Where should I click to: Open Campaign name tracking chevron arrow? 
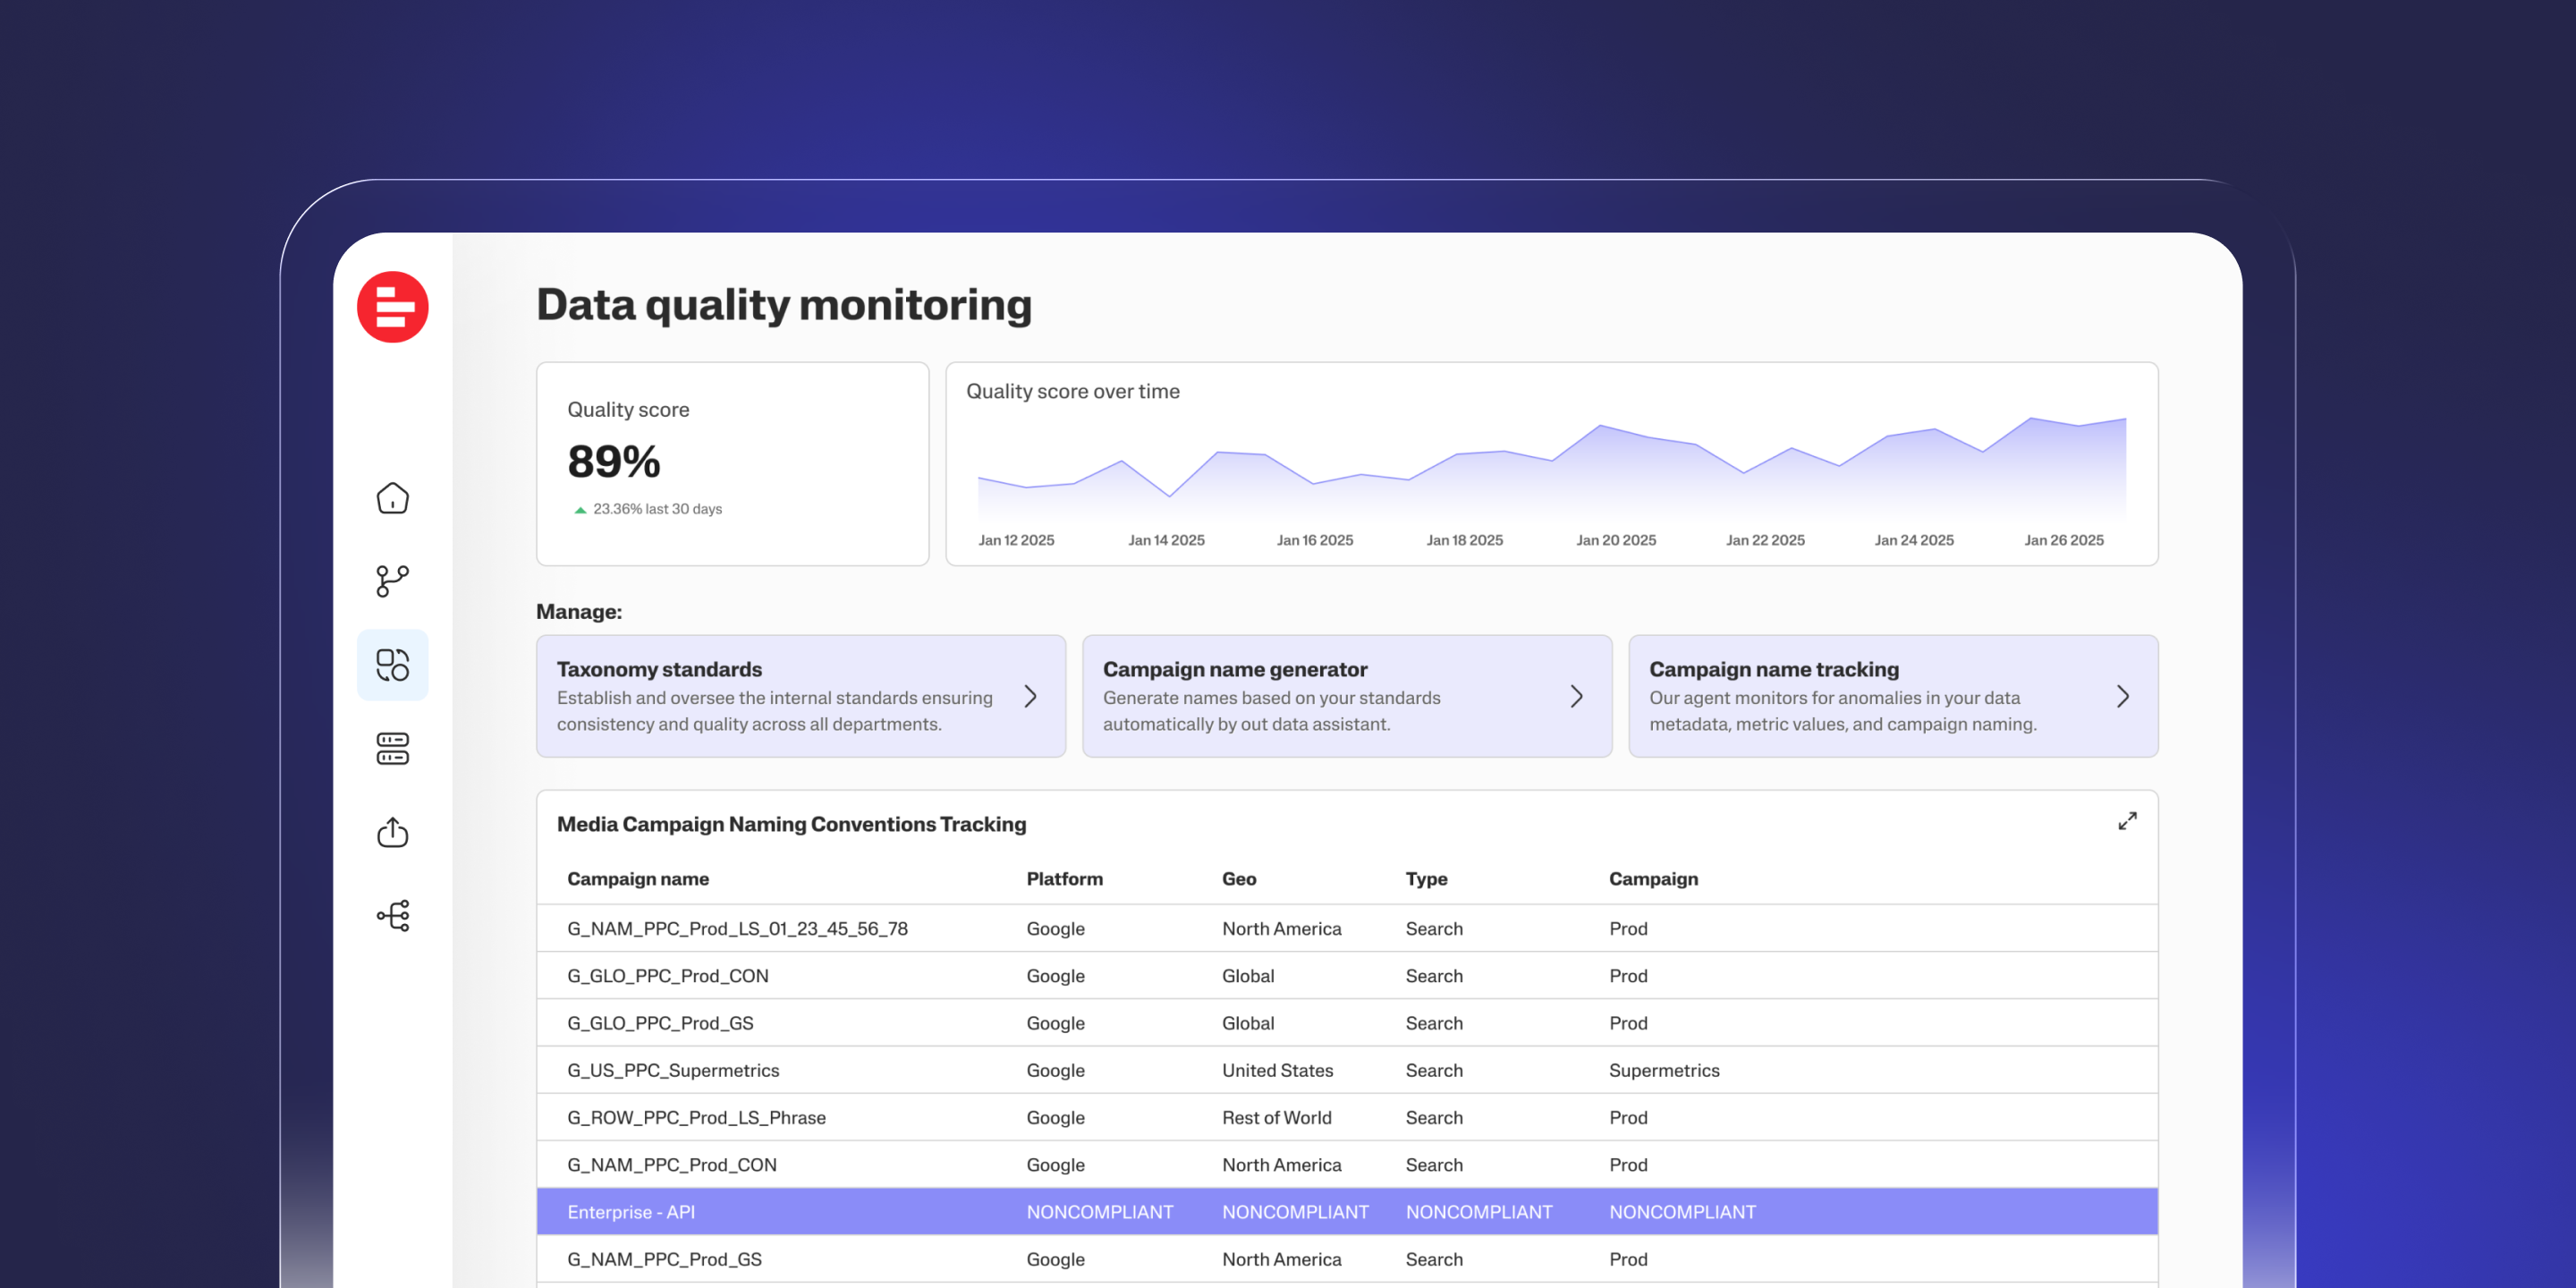[2122, 696]
